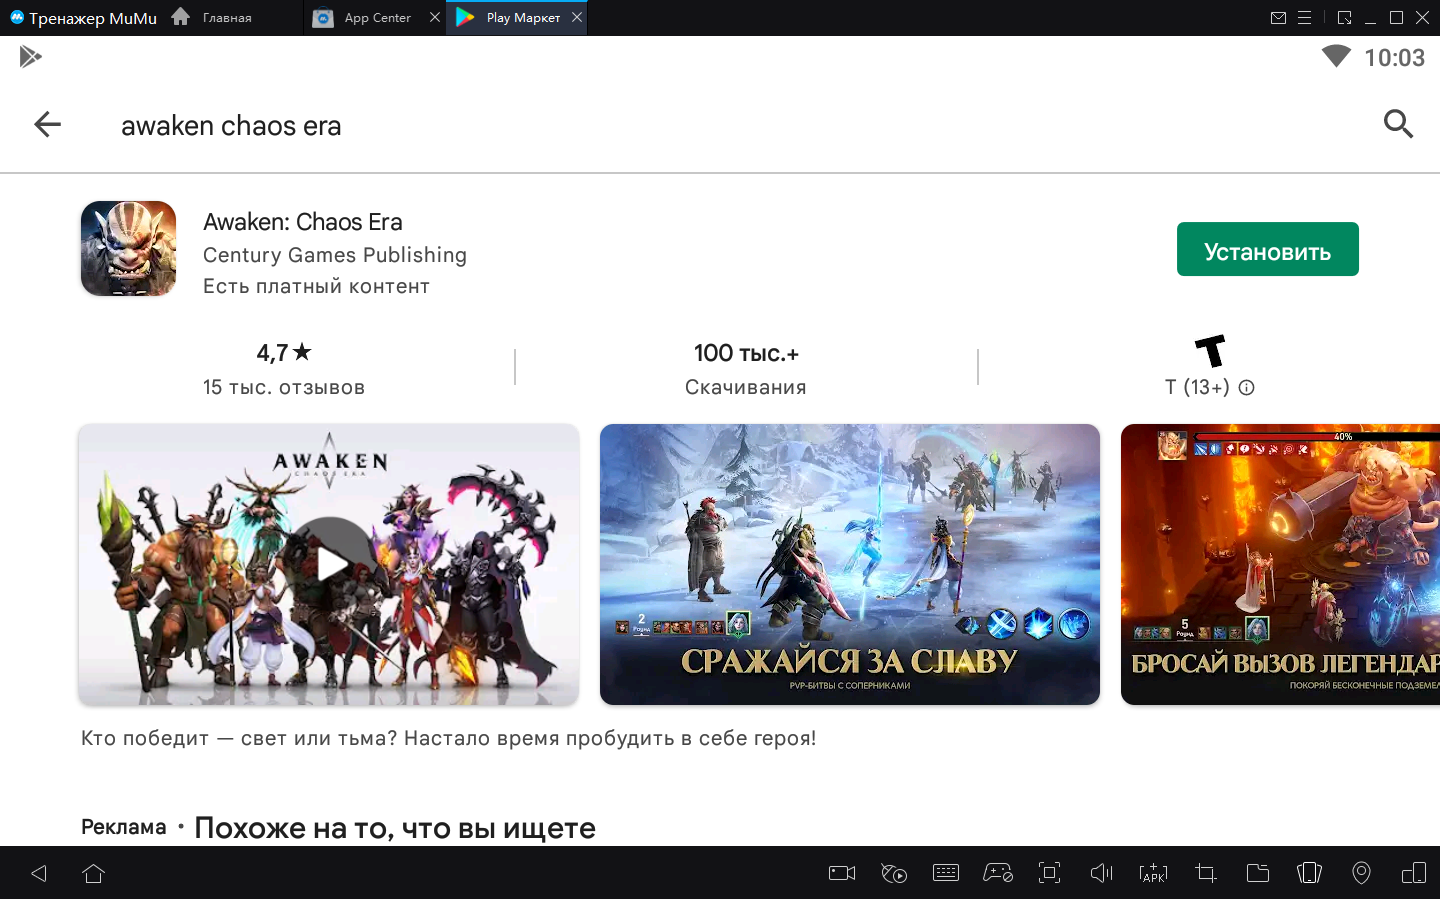This screenshot has height=899, width=1440.
Task: Close the Play Маркет tab
Action: (x=577, y=17)
